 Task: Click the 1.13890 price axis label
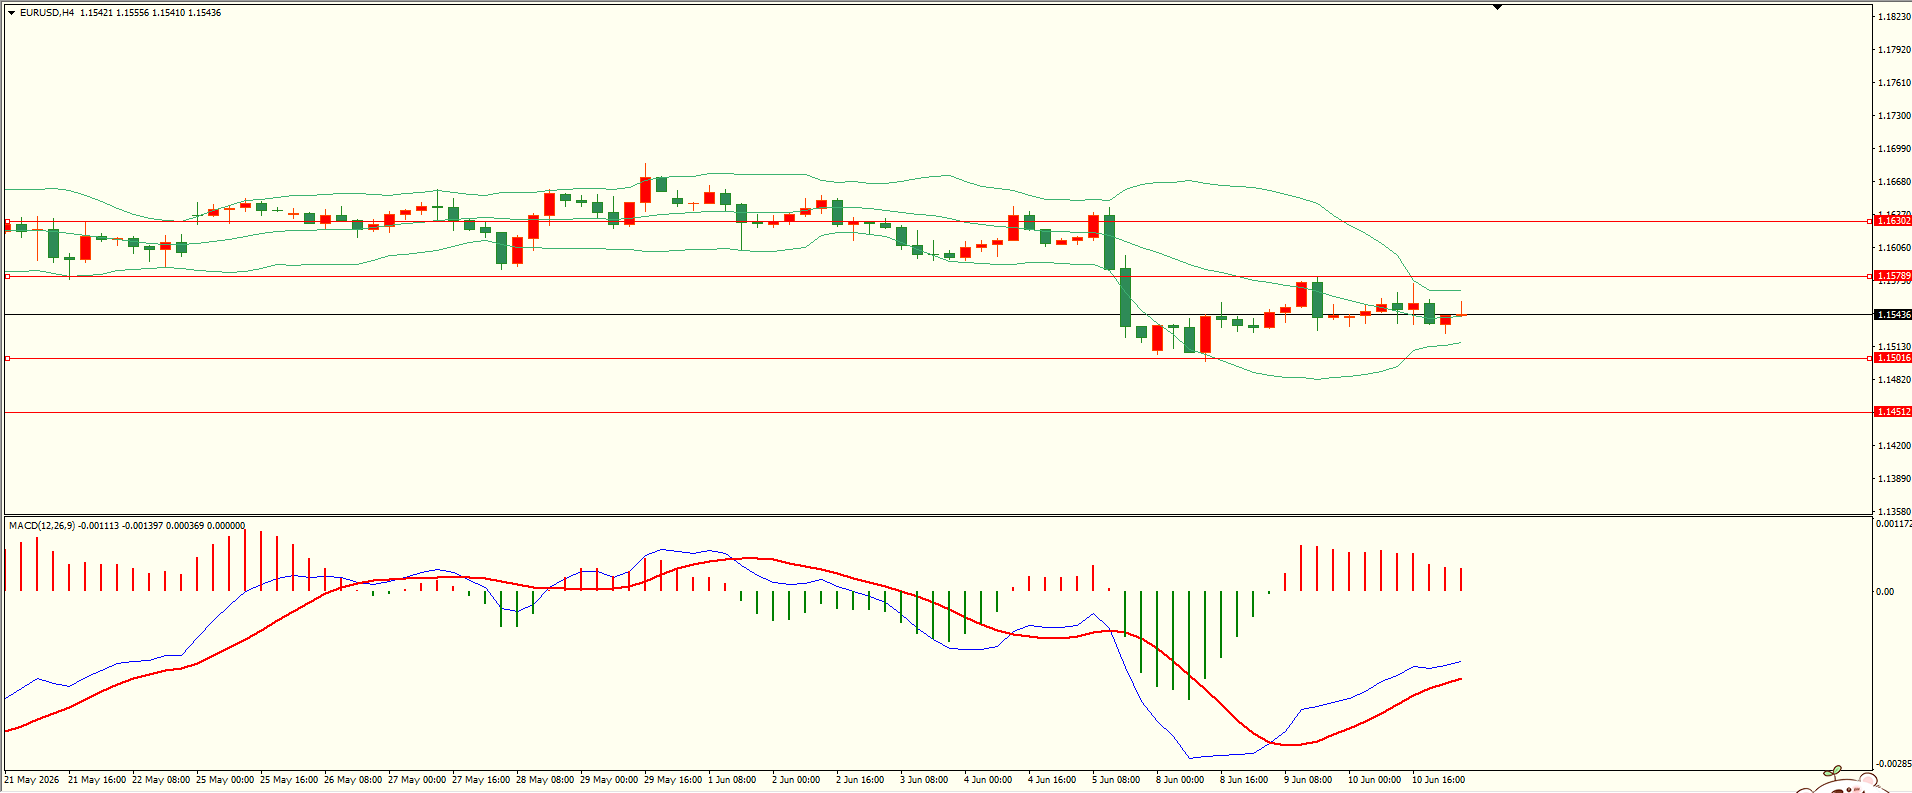click(1894, 479)
